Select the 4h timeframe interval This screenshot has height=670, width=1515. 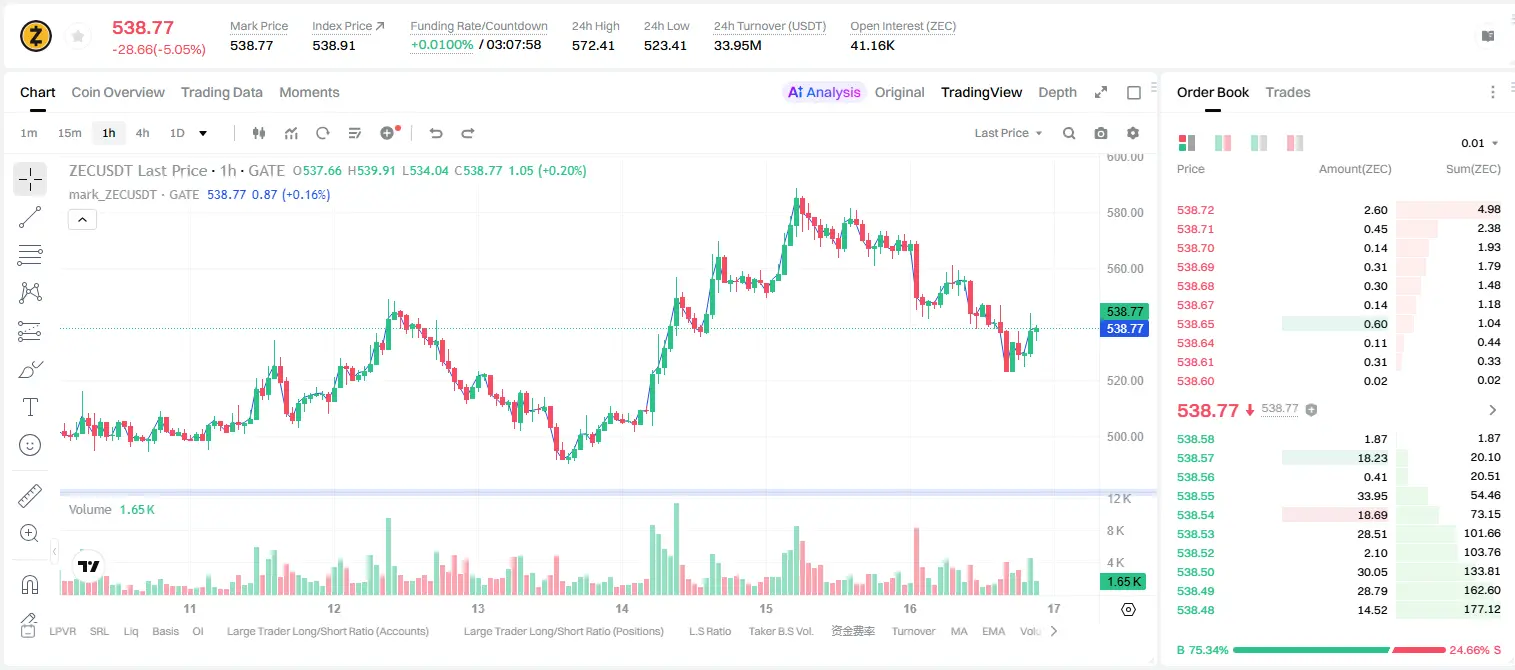tap(143, 133)
